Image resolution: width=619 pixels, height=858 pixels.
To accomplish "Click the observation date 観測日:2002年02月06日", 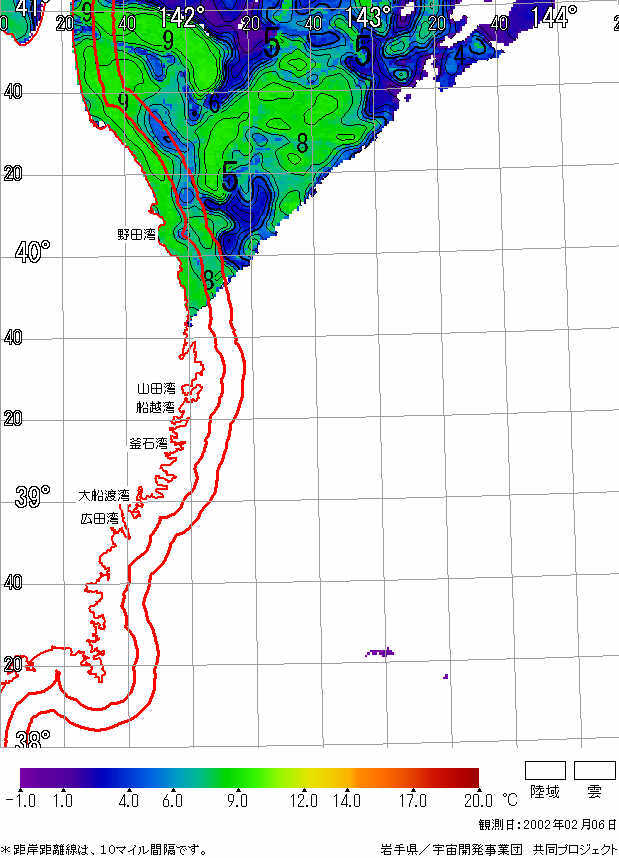I will (548, 825).
